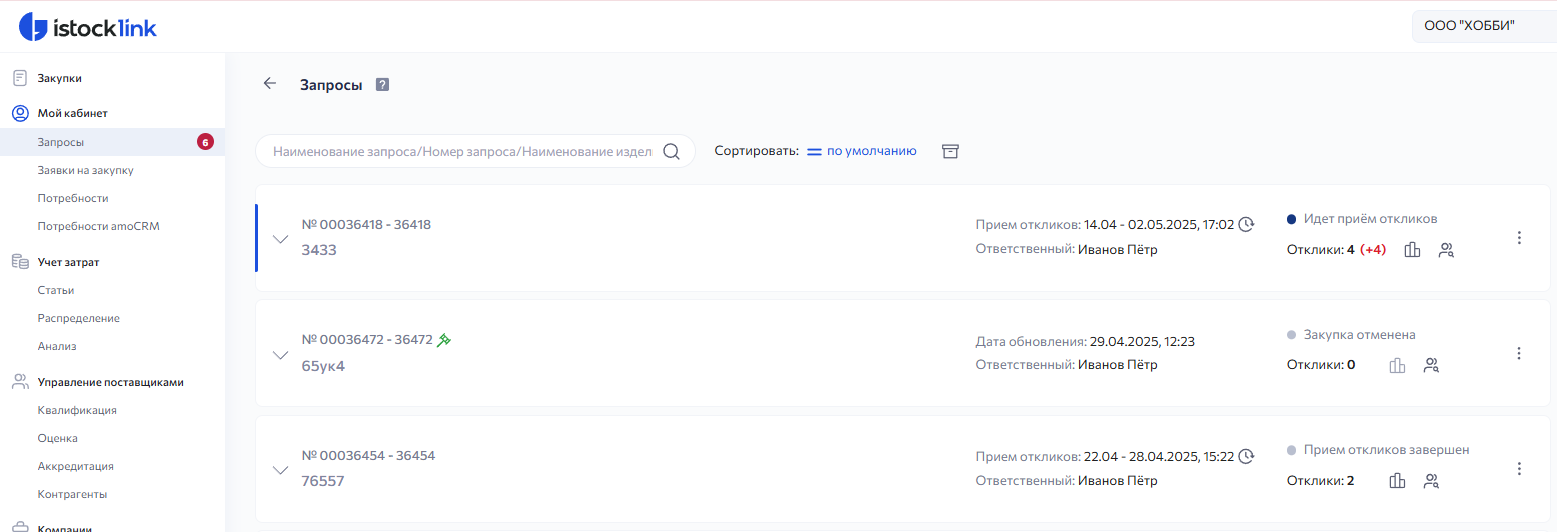Open Закупки in the sidebar
The height and width of the screenshot is (532, 1557).
click(x=59, y=78)
